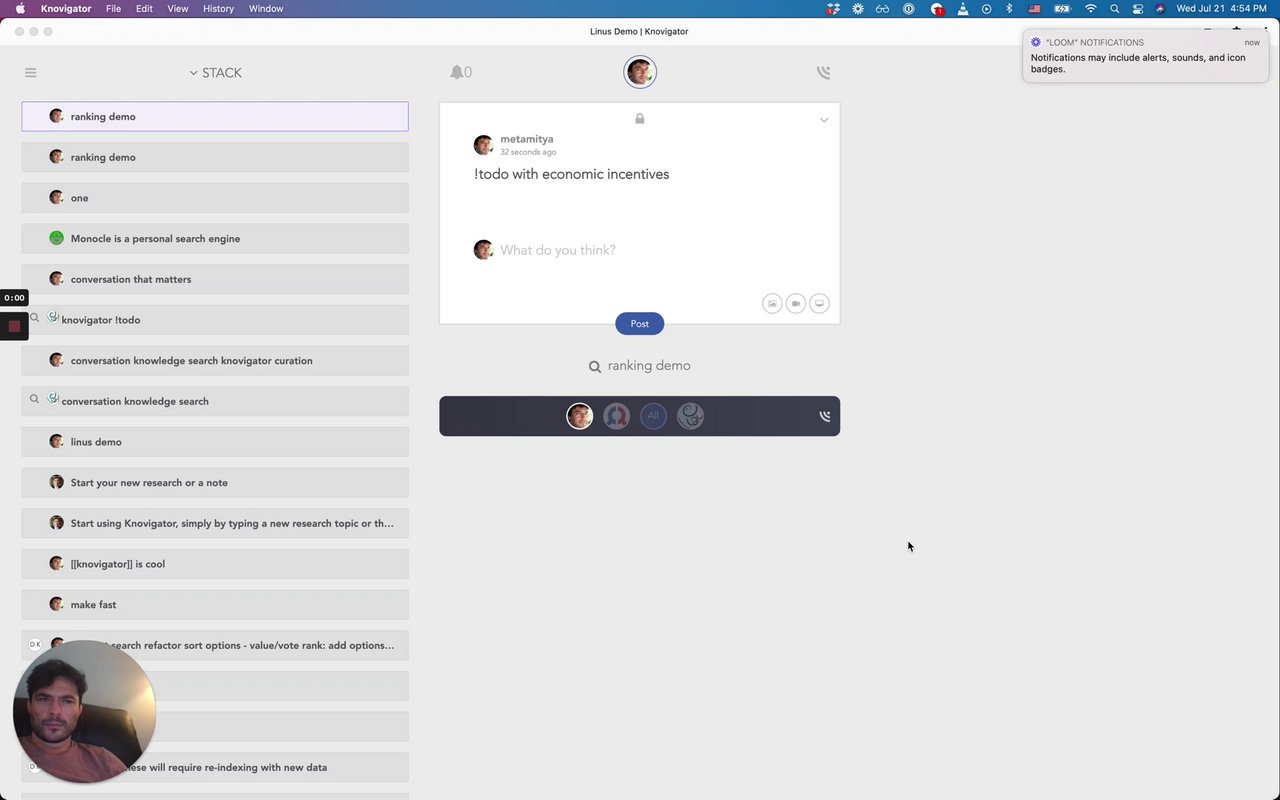Select the personal avatar filter in dark bar
1280x800 pixels.
[x=580, y=416]
